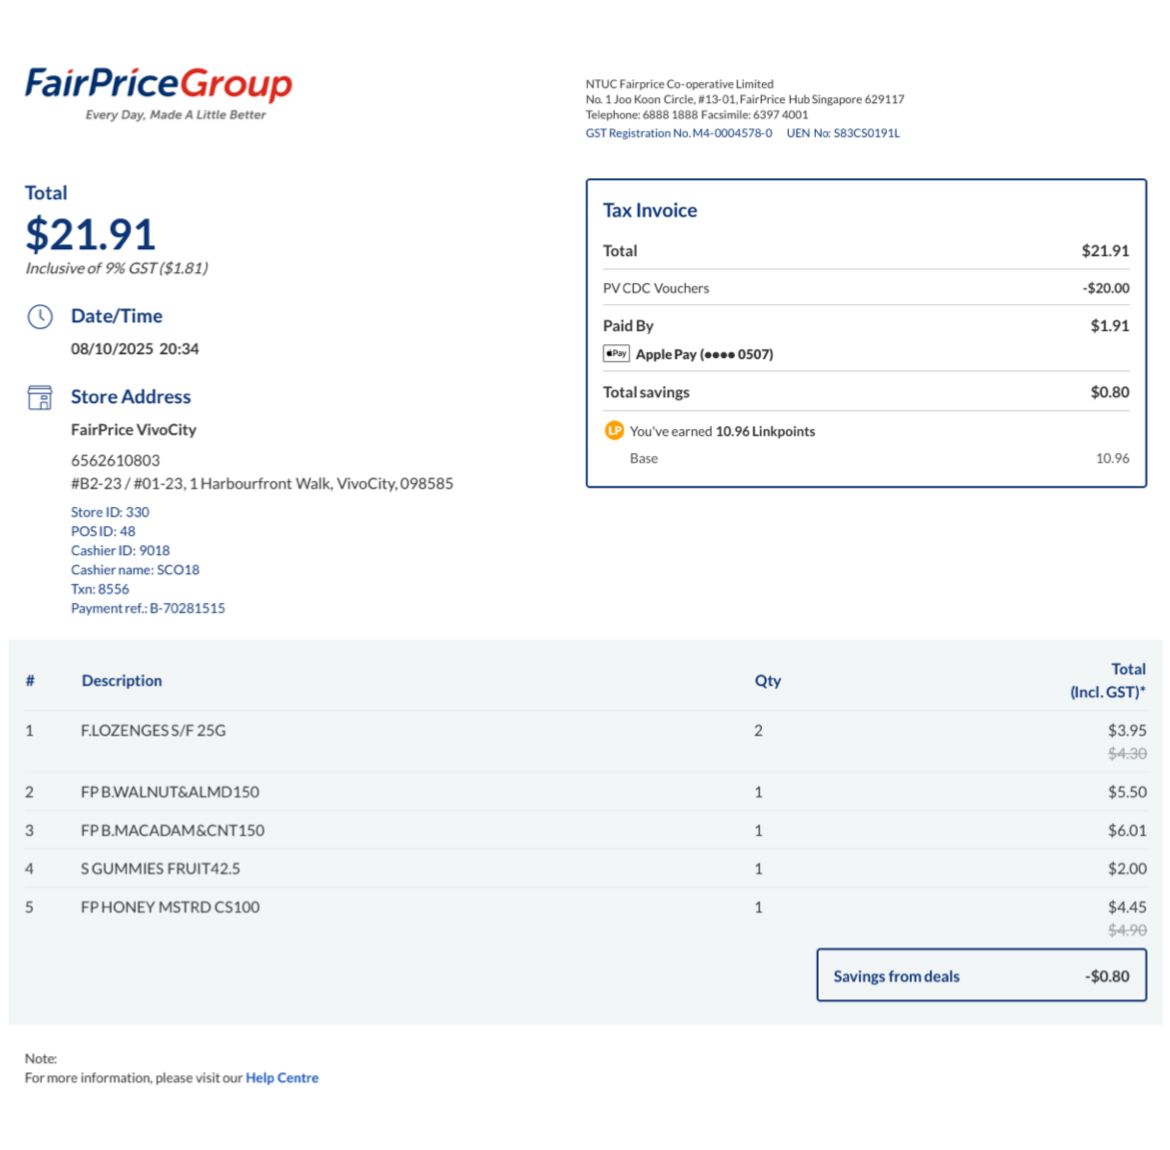Click Cashier name: SCO18
Image resolution: width=1170 pixels, height=1150 pixels.
pos(135,570)
